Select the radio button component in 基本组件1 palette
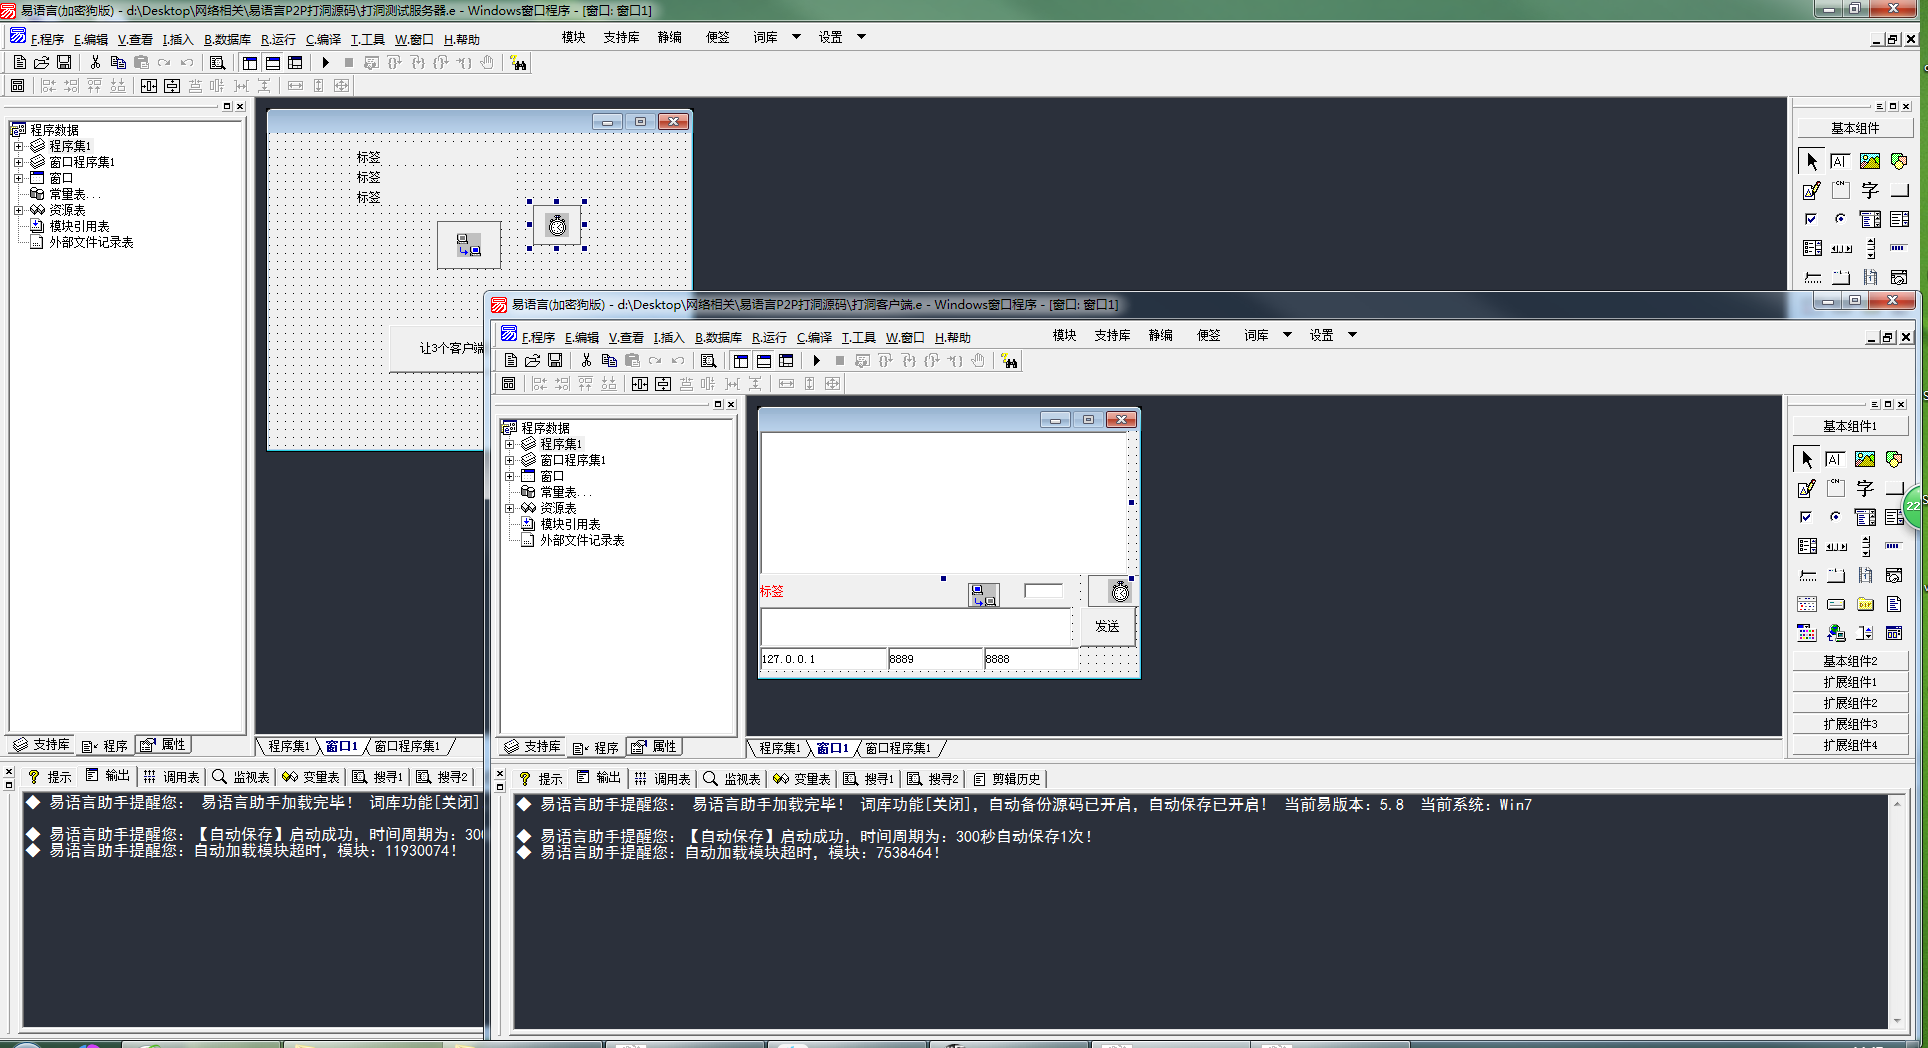Screen dimensions: 1928x1048 coord(1834,517)
